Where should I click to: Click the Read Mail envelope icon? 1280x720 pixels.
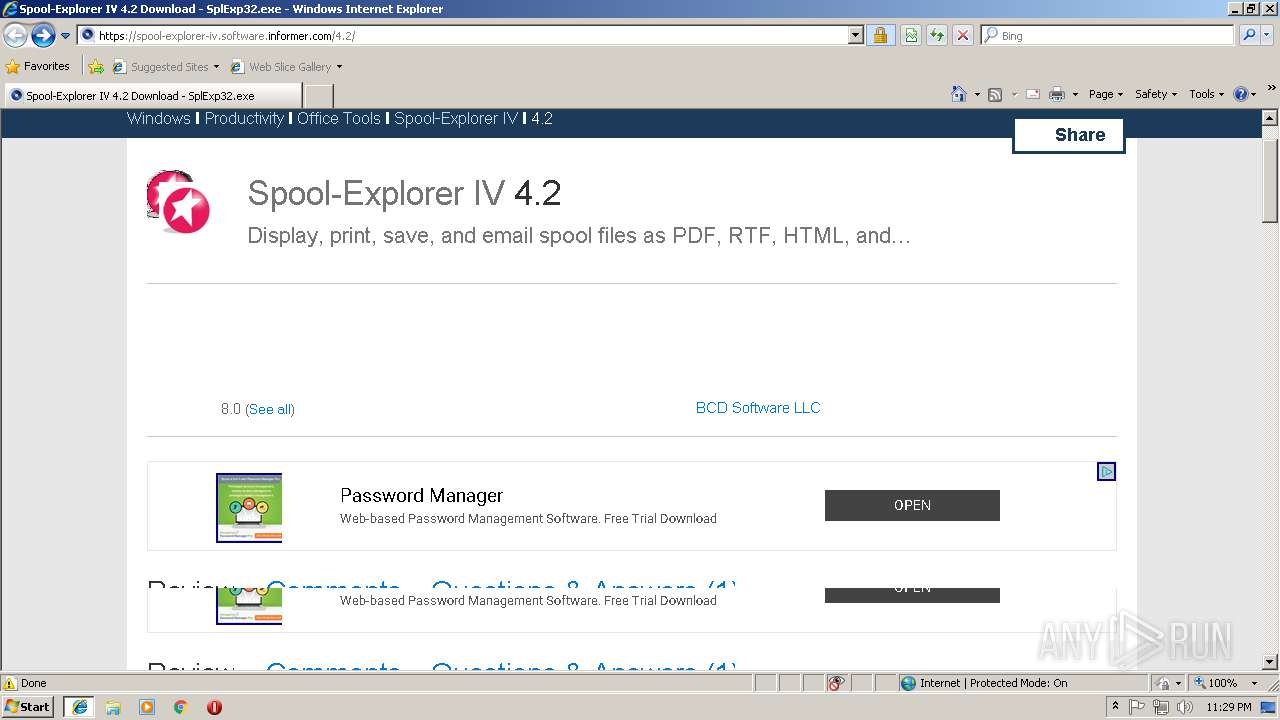coord(1033,94)
